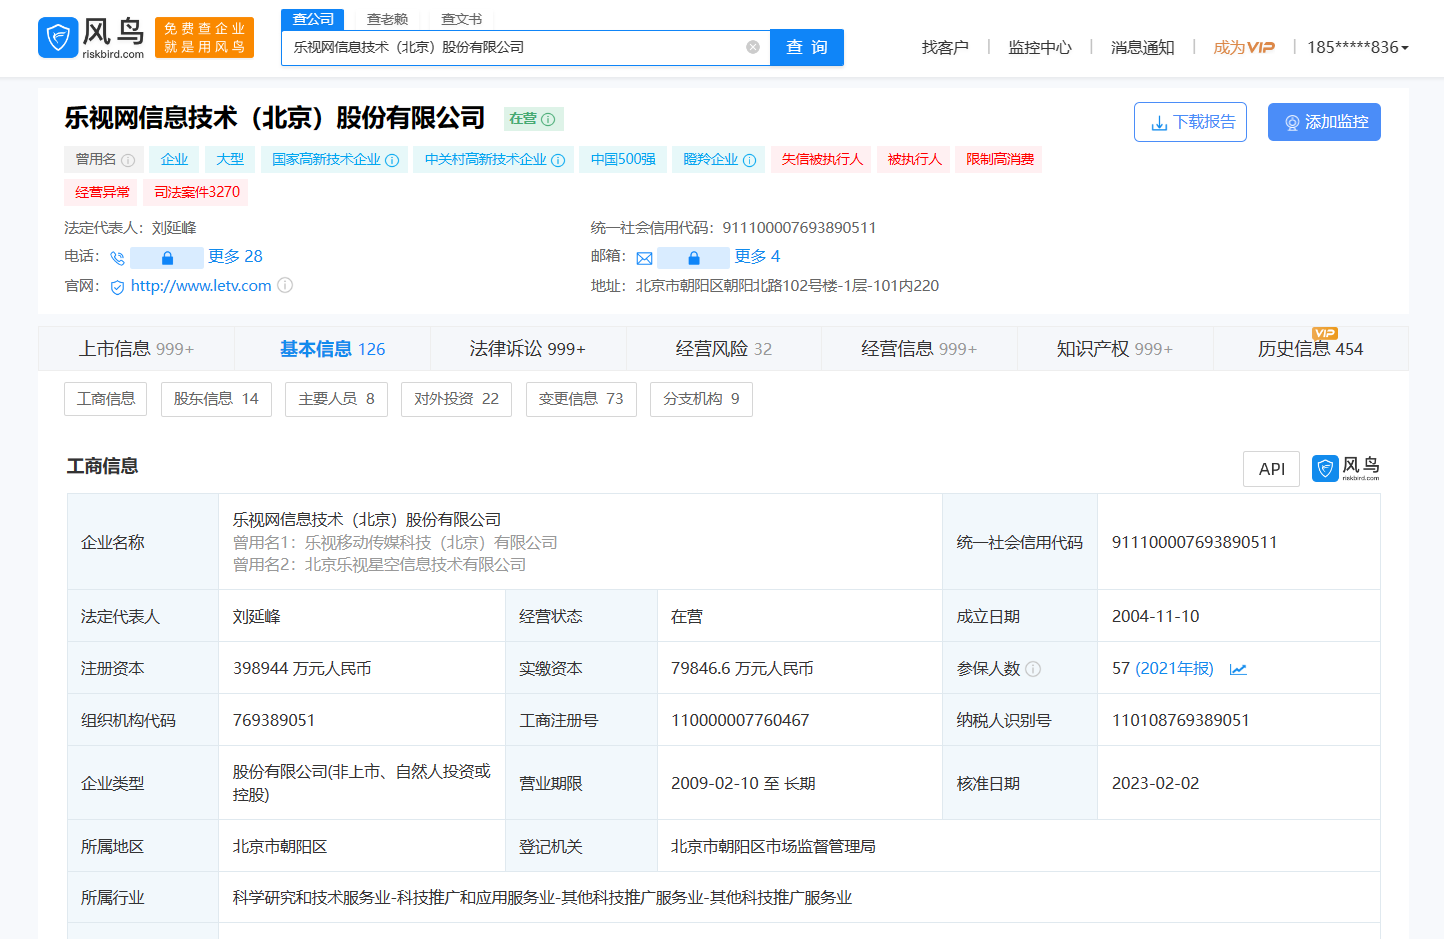The image size is (1444, 939).
Task: Select 工商信息 sub-section button
Action: coord(106,399)
